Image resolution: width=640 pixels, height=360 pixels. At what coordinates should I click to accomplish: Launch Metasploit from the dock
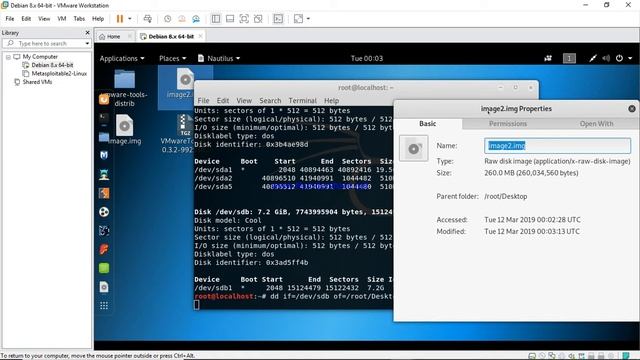pos(104,156)
